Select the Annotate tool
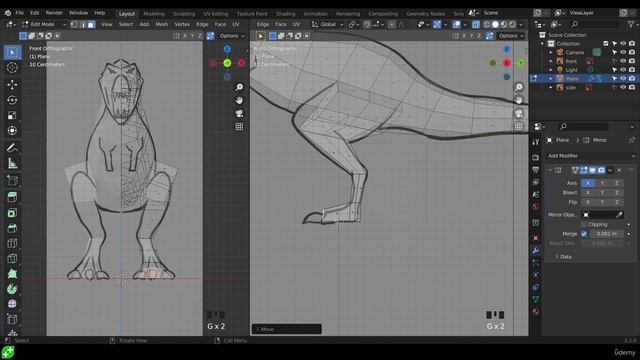The width and height of the screenshot is (640, 360). (x=12, y=148)
